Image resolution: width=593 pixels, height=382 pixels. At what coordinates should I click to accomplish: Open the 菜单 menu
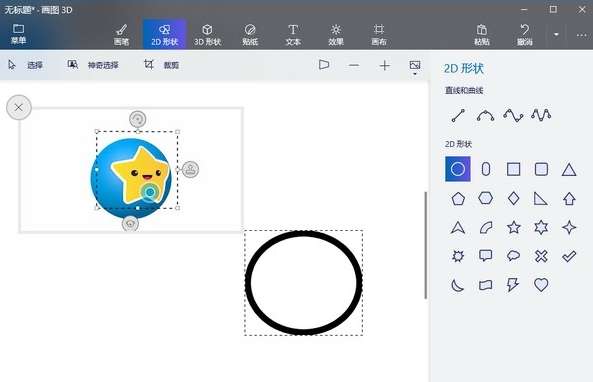(x=18, y=34)
